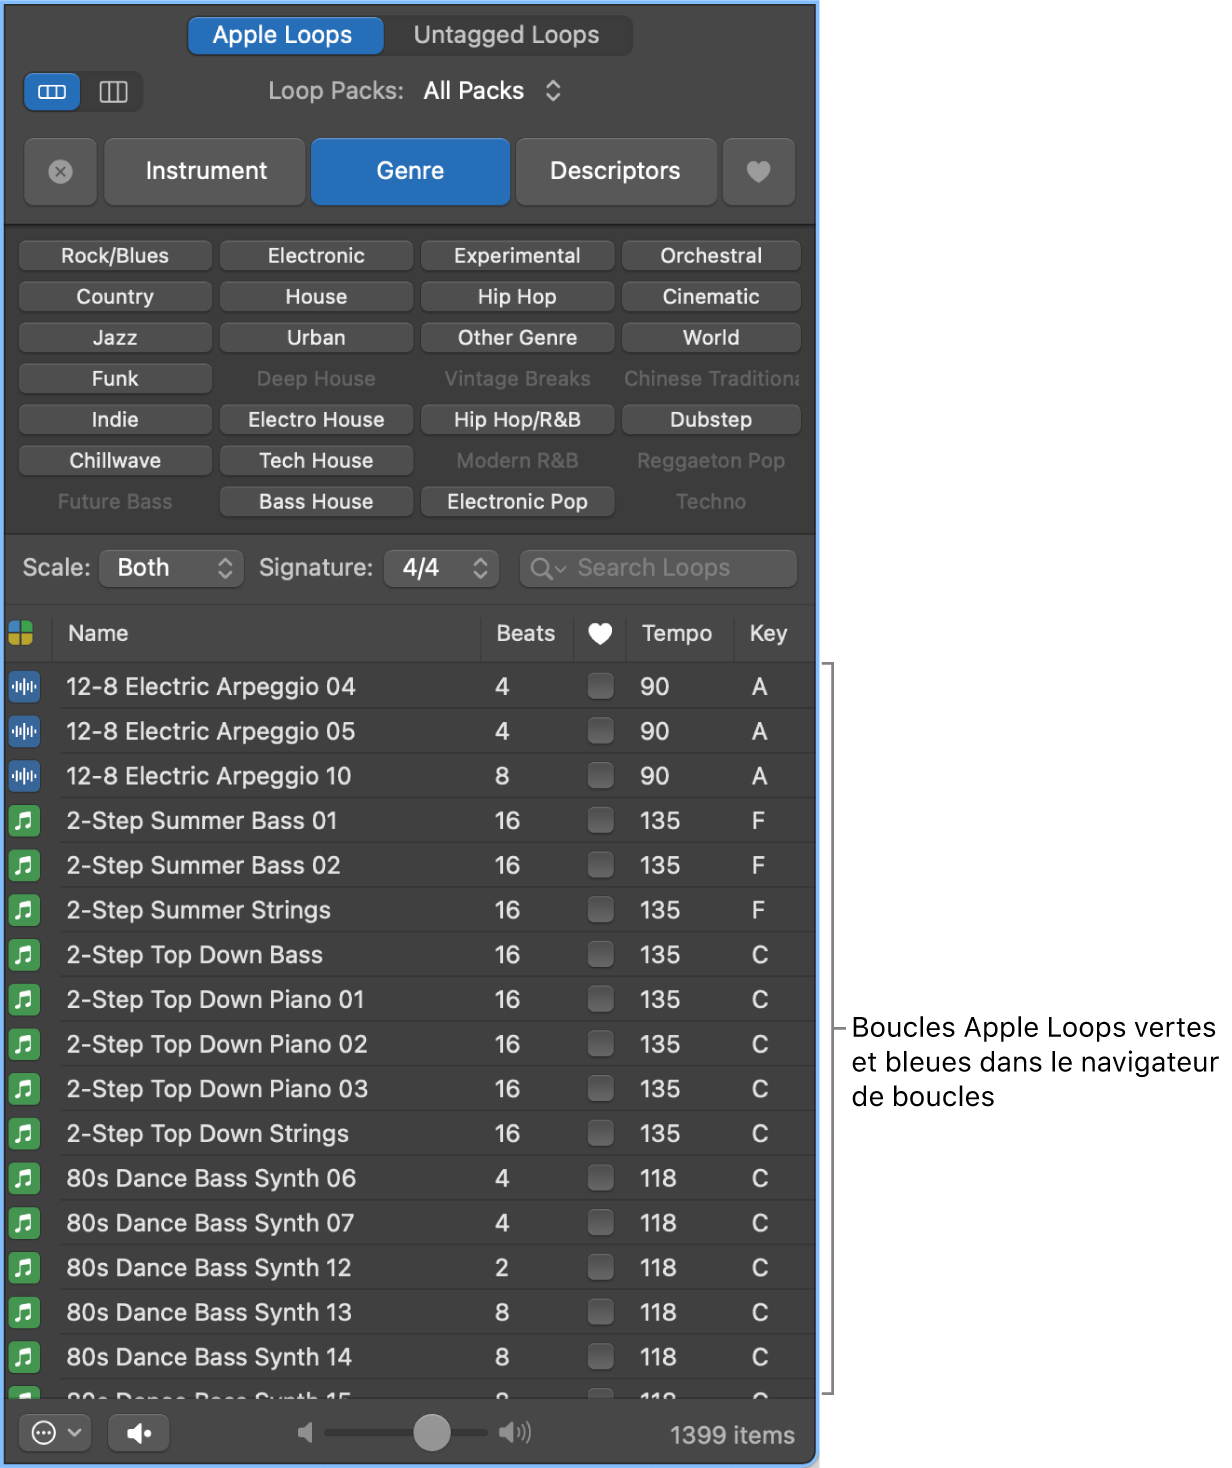This screenshot has width=1232, height=1468.
Task: Adjust the preview volume slider knob
Action: pos(432,1432)
